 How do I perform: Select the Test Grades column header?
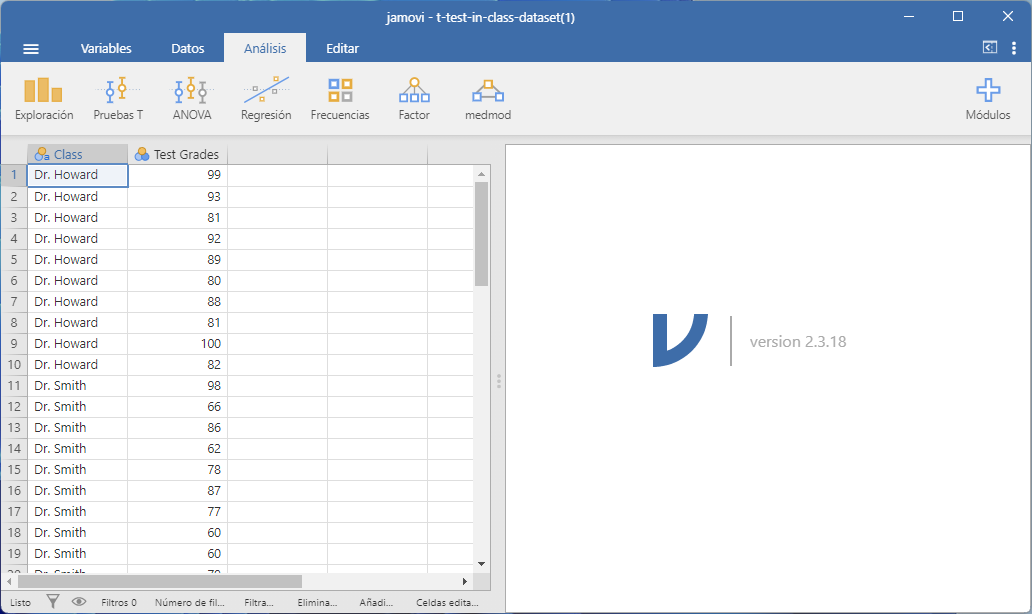click(177, 154)
